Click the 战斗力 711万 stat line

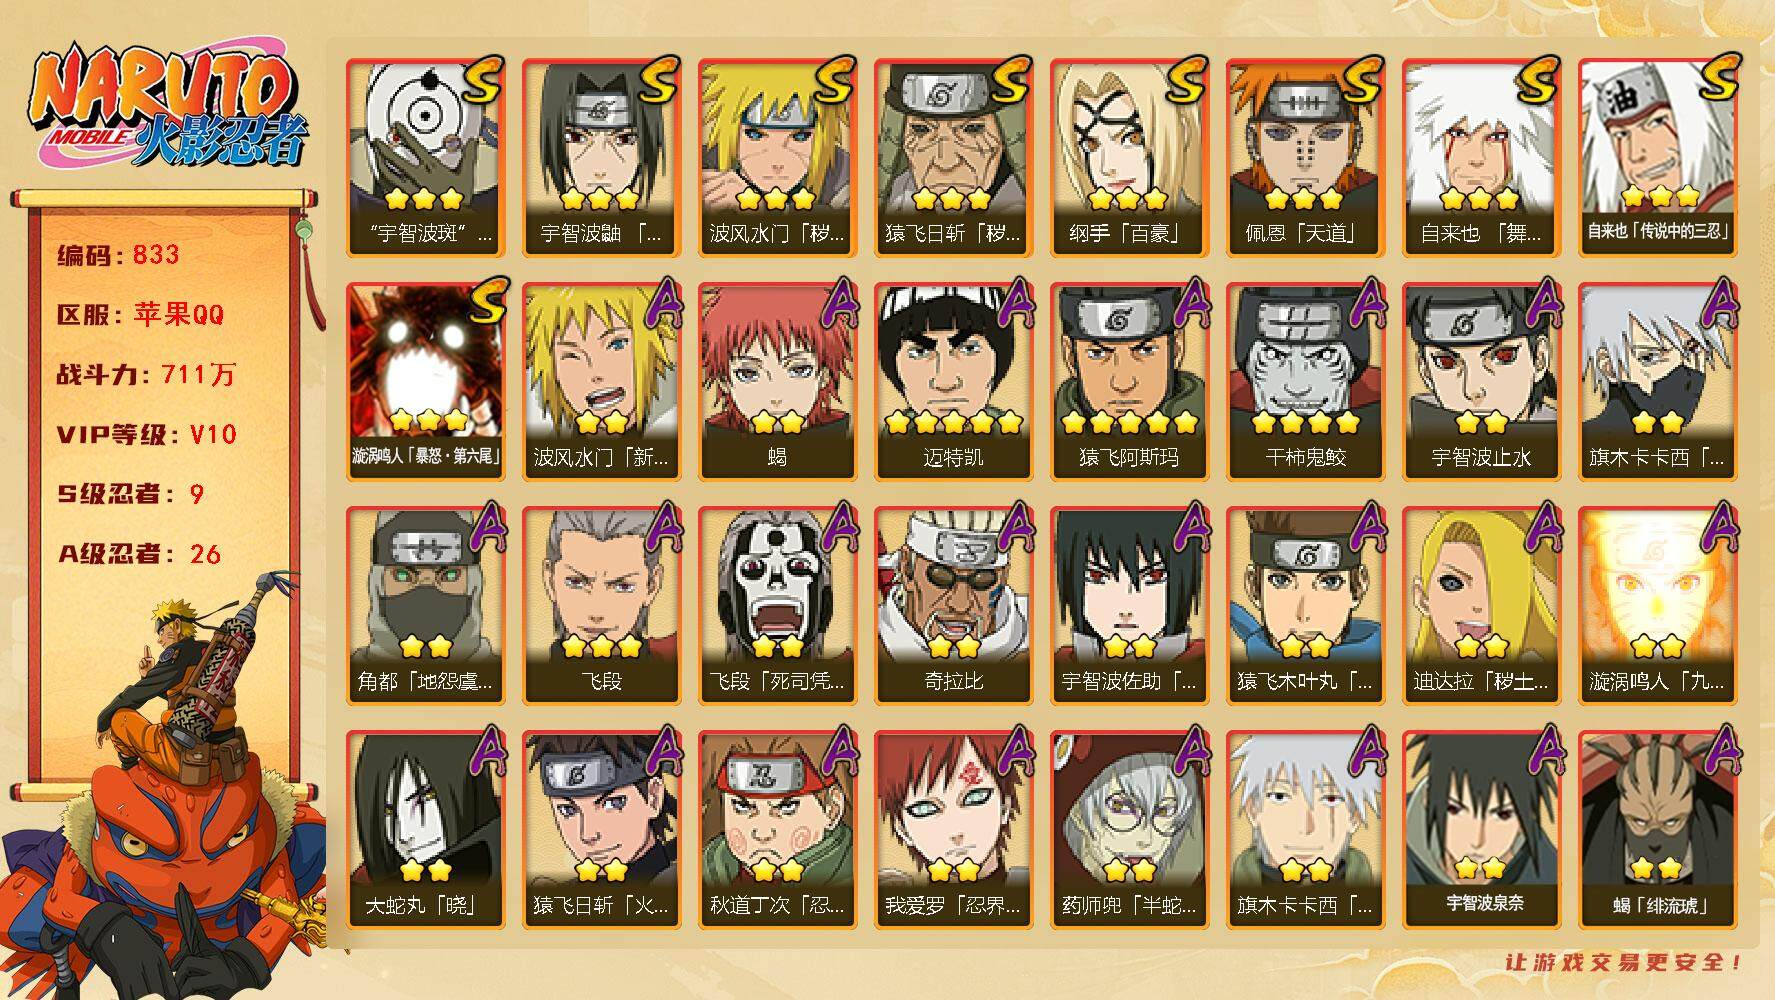pos(146,374)
